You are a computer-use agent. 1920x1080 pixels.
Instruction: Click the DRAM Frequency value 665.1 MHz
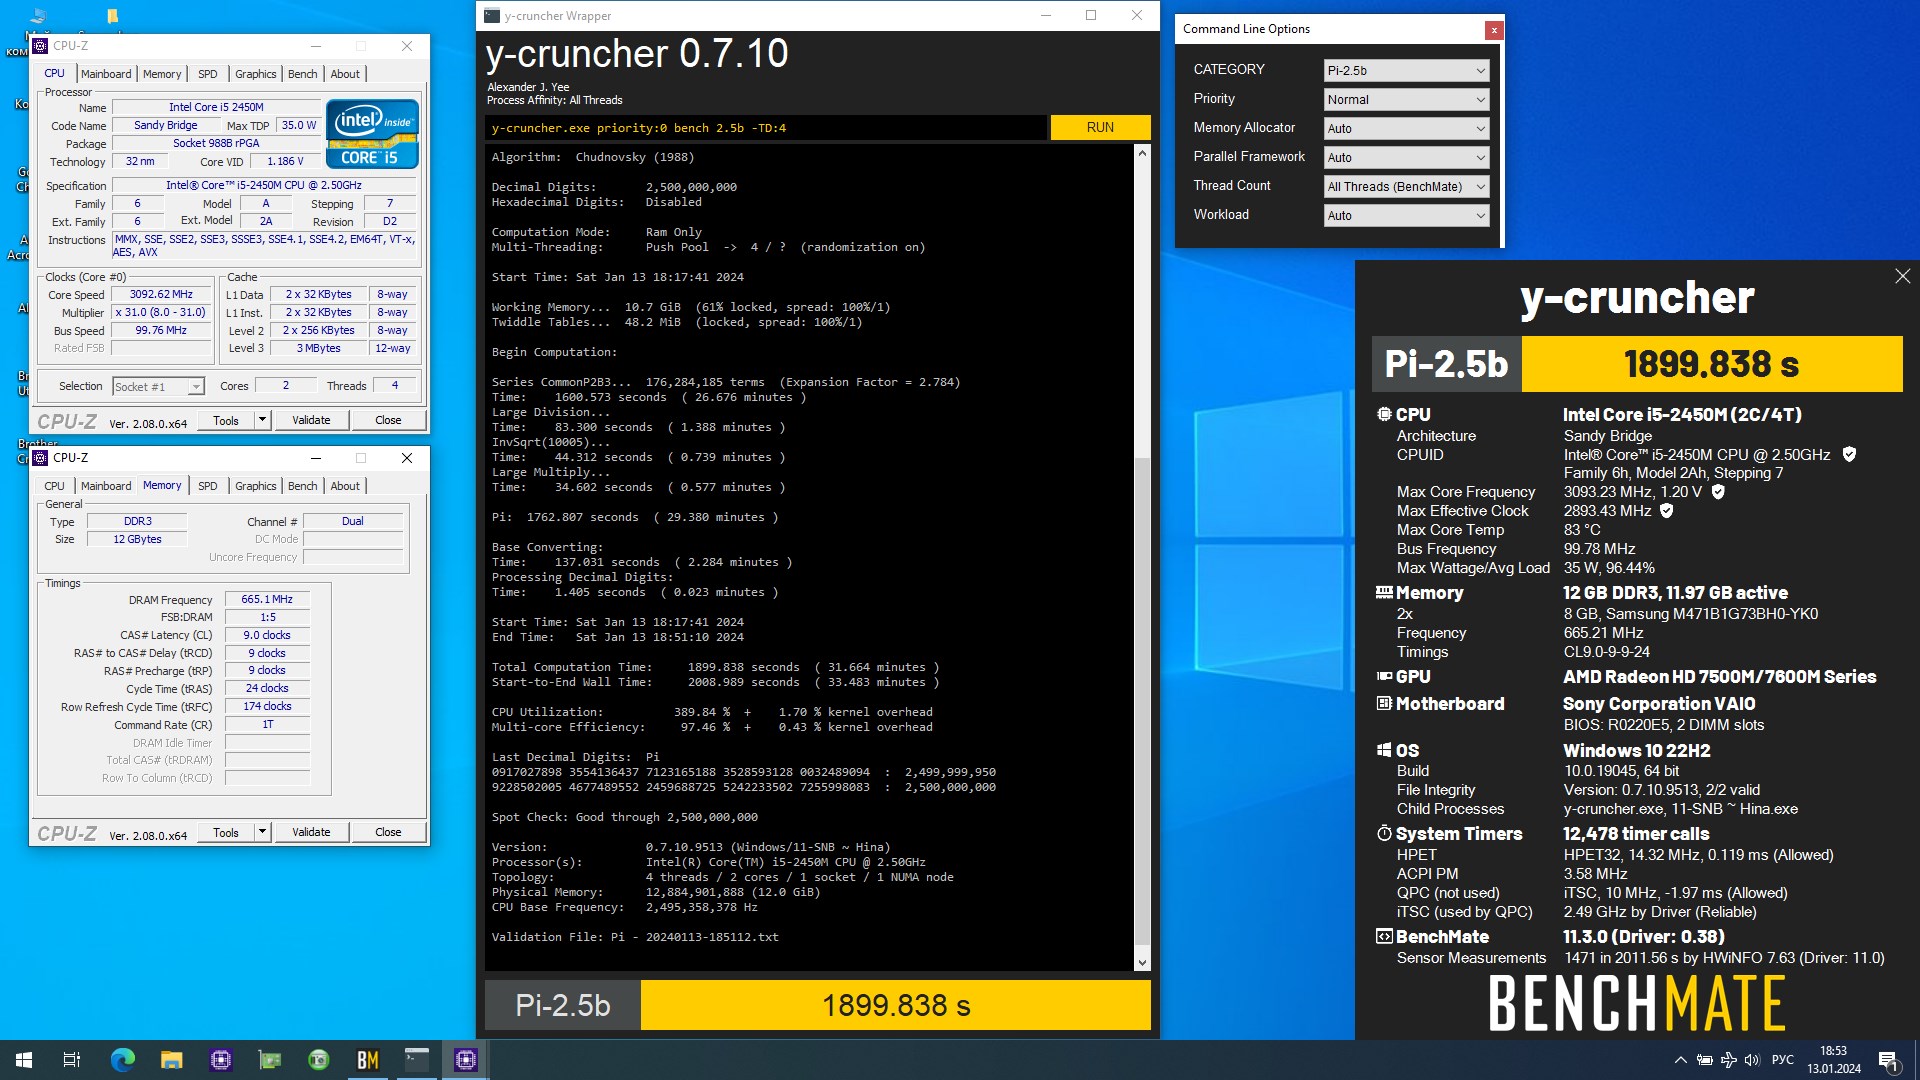coord(267,599)
